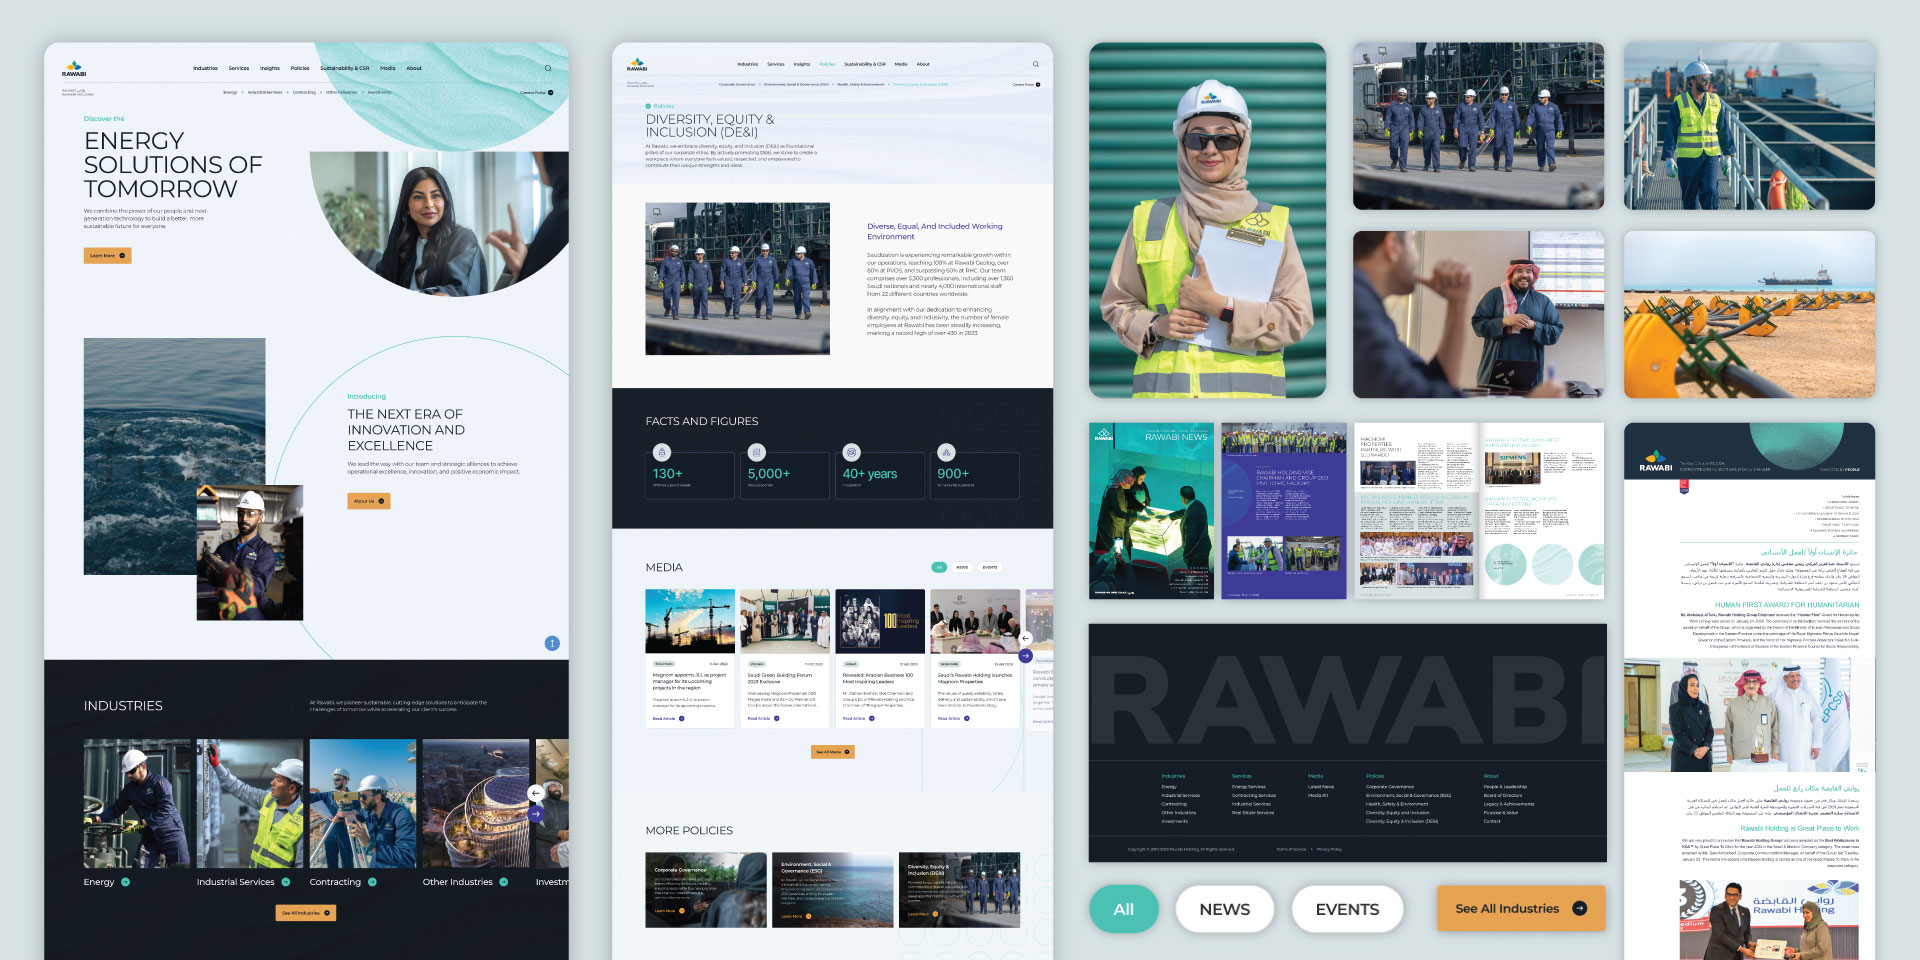Click the next-arrow carousel icon in Media section
The image size is (1920, 960).
coord(1026,656)
